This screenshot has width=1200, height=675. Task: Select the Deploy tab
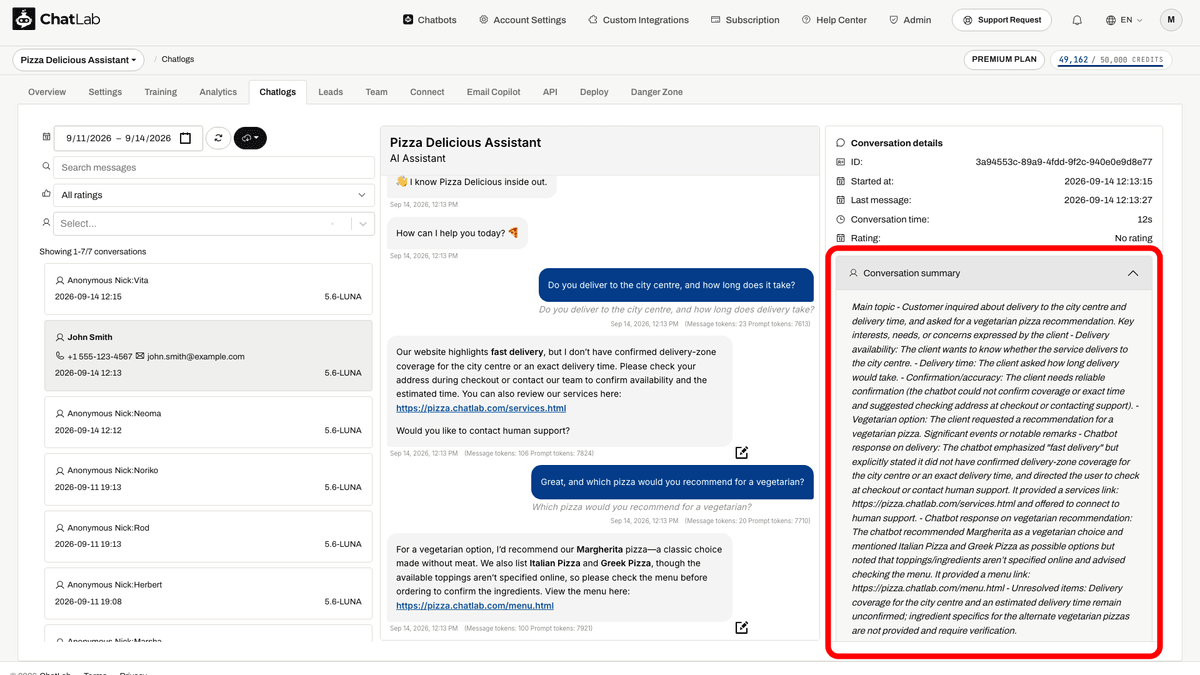pos(594,92)
